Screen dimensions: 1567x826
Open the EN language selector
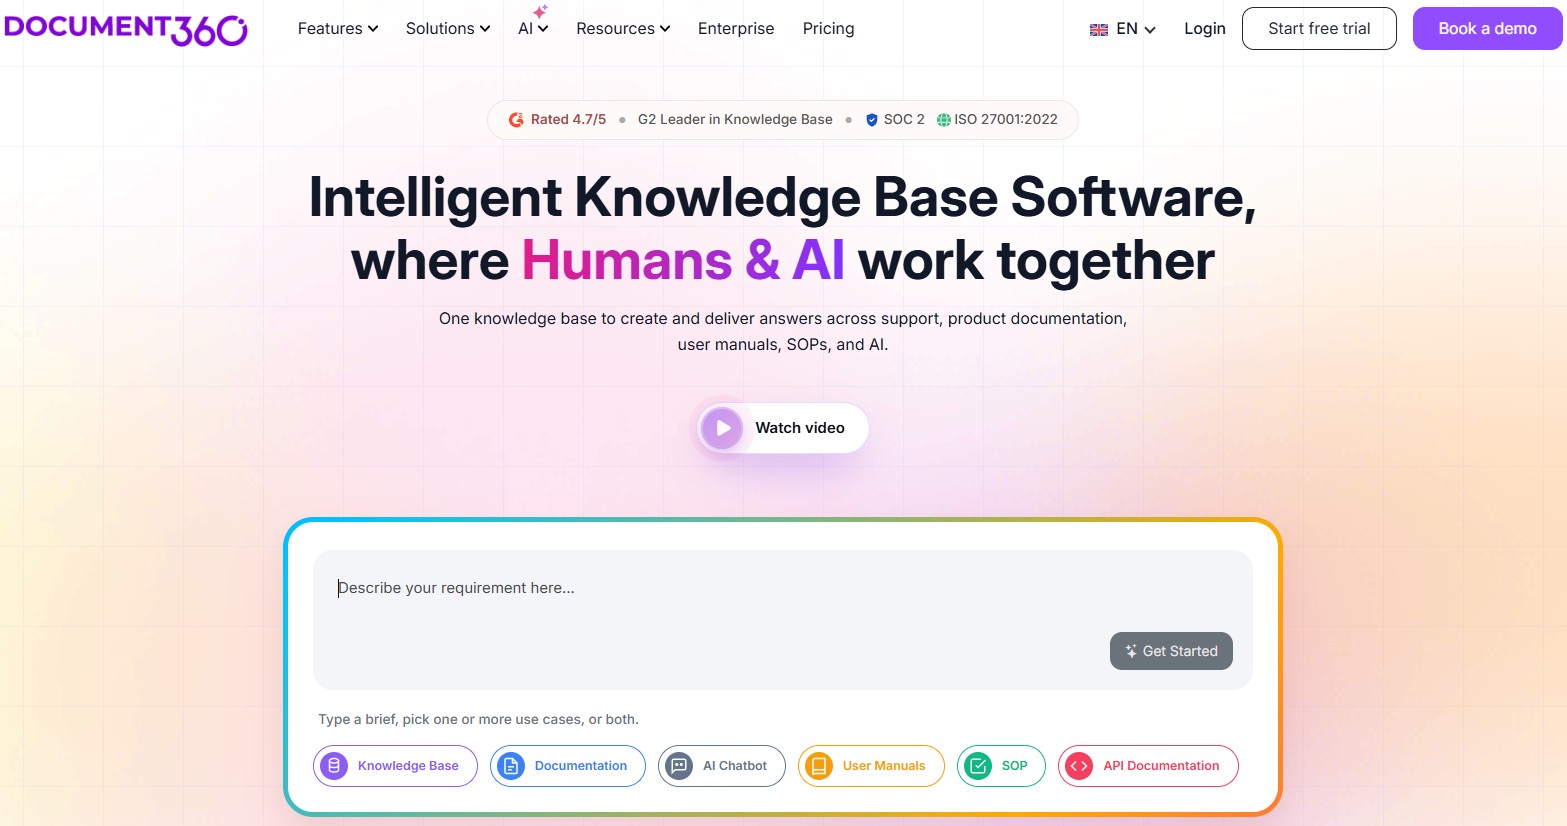tap(1122, 29)
